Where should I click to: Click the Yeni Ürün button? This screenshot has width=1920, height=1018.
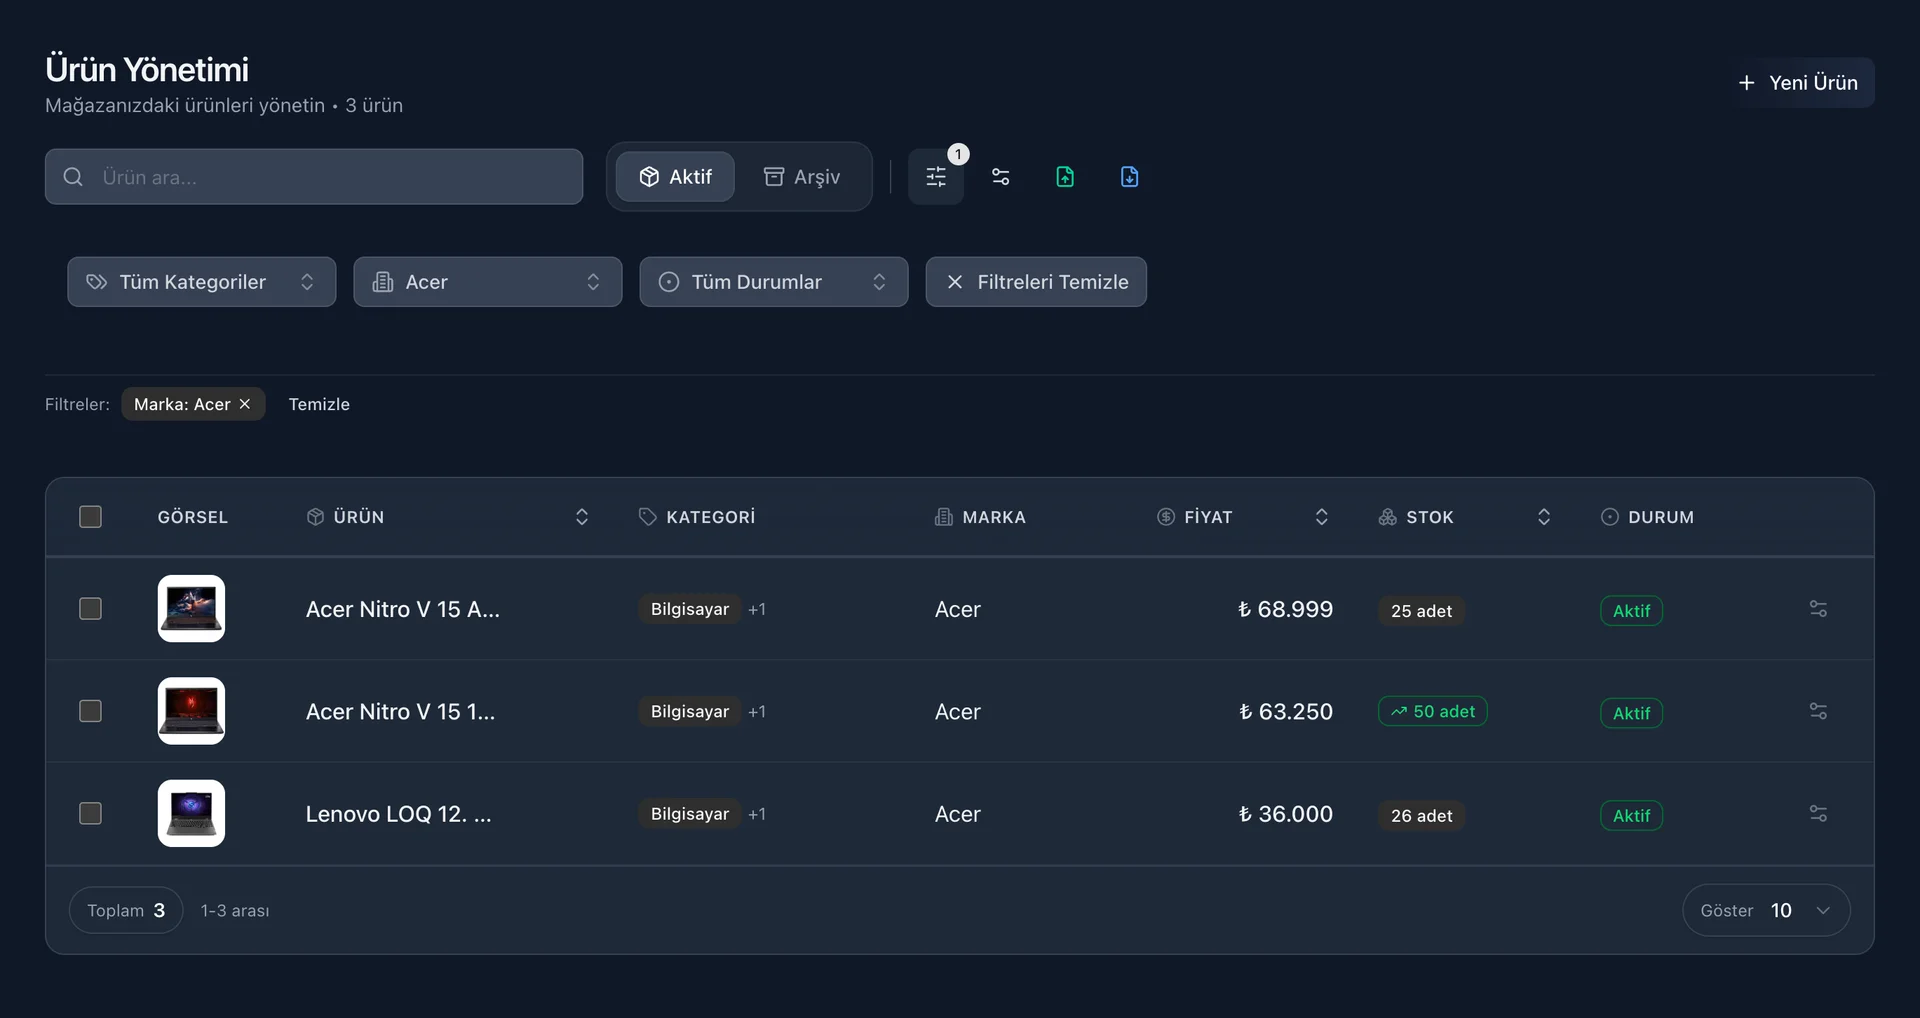pos(1798,83)
